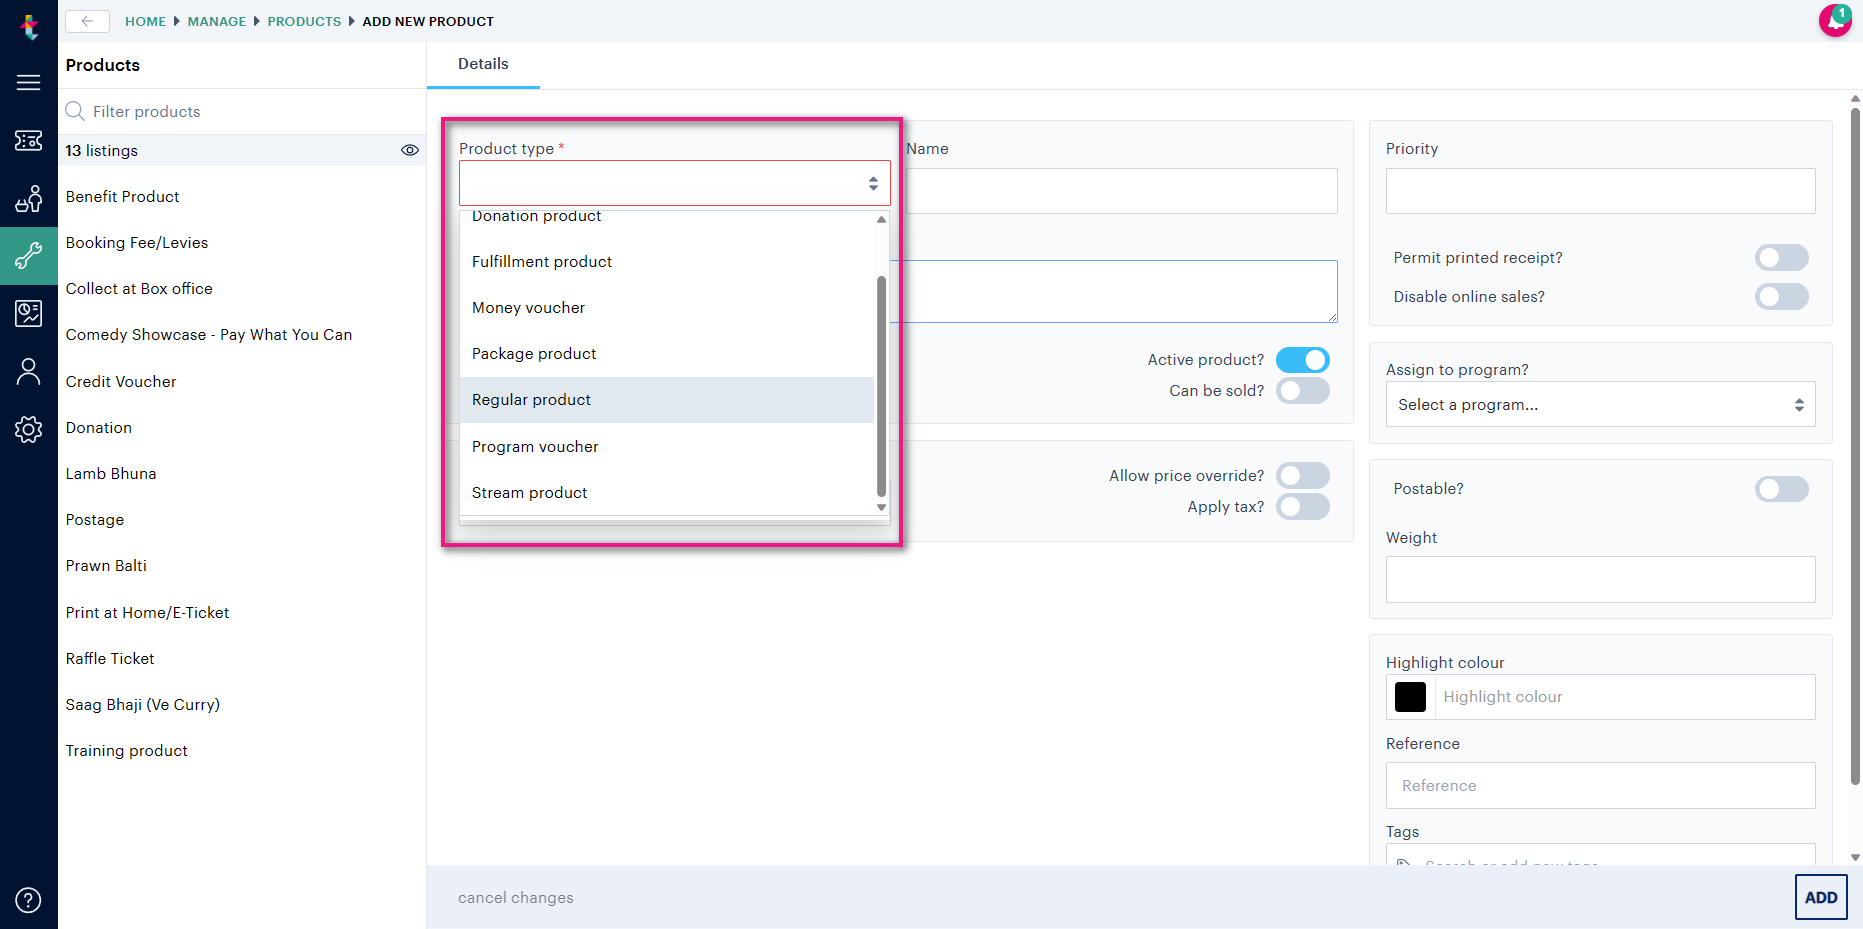Screen dimensions: 1863x929
Task: Choose Stream product option
Action: click(x=667, y=493)
